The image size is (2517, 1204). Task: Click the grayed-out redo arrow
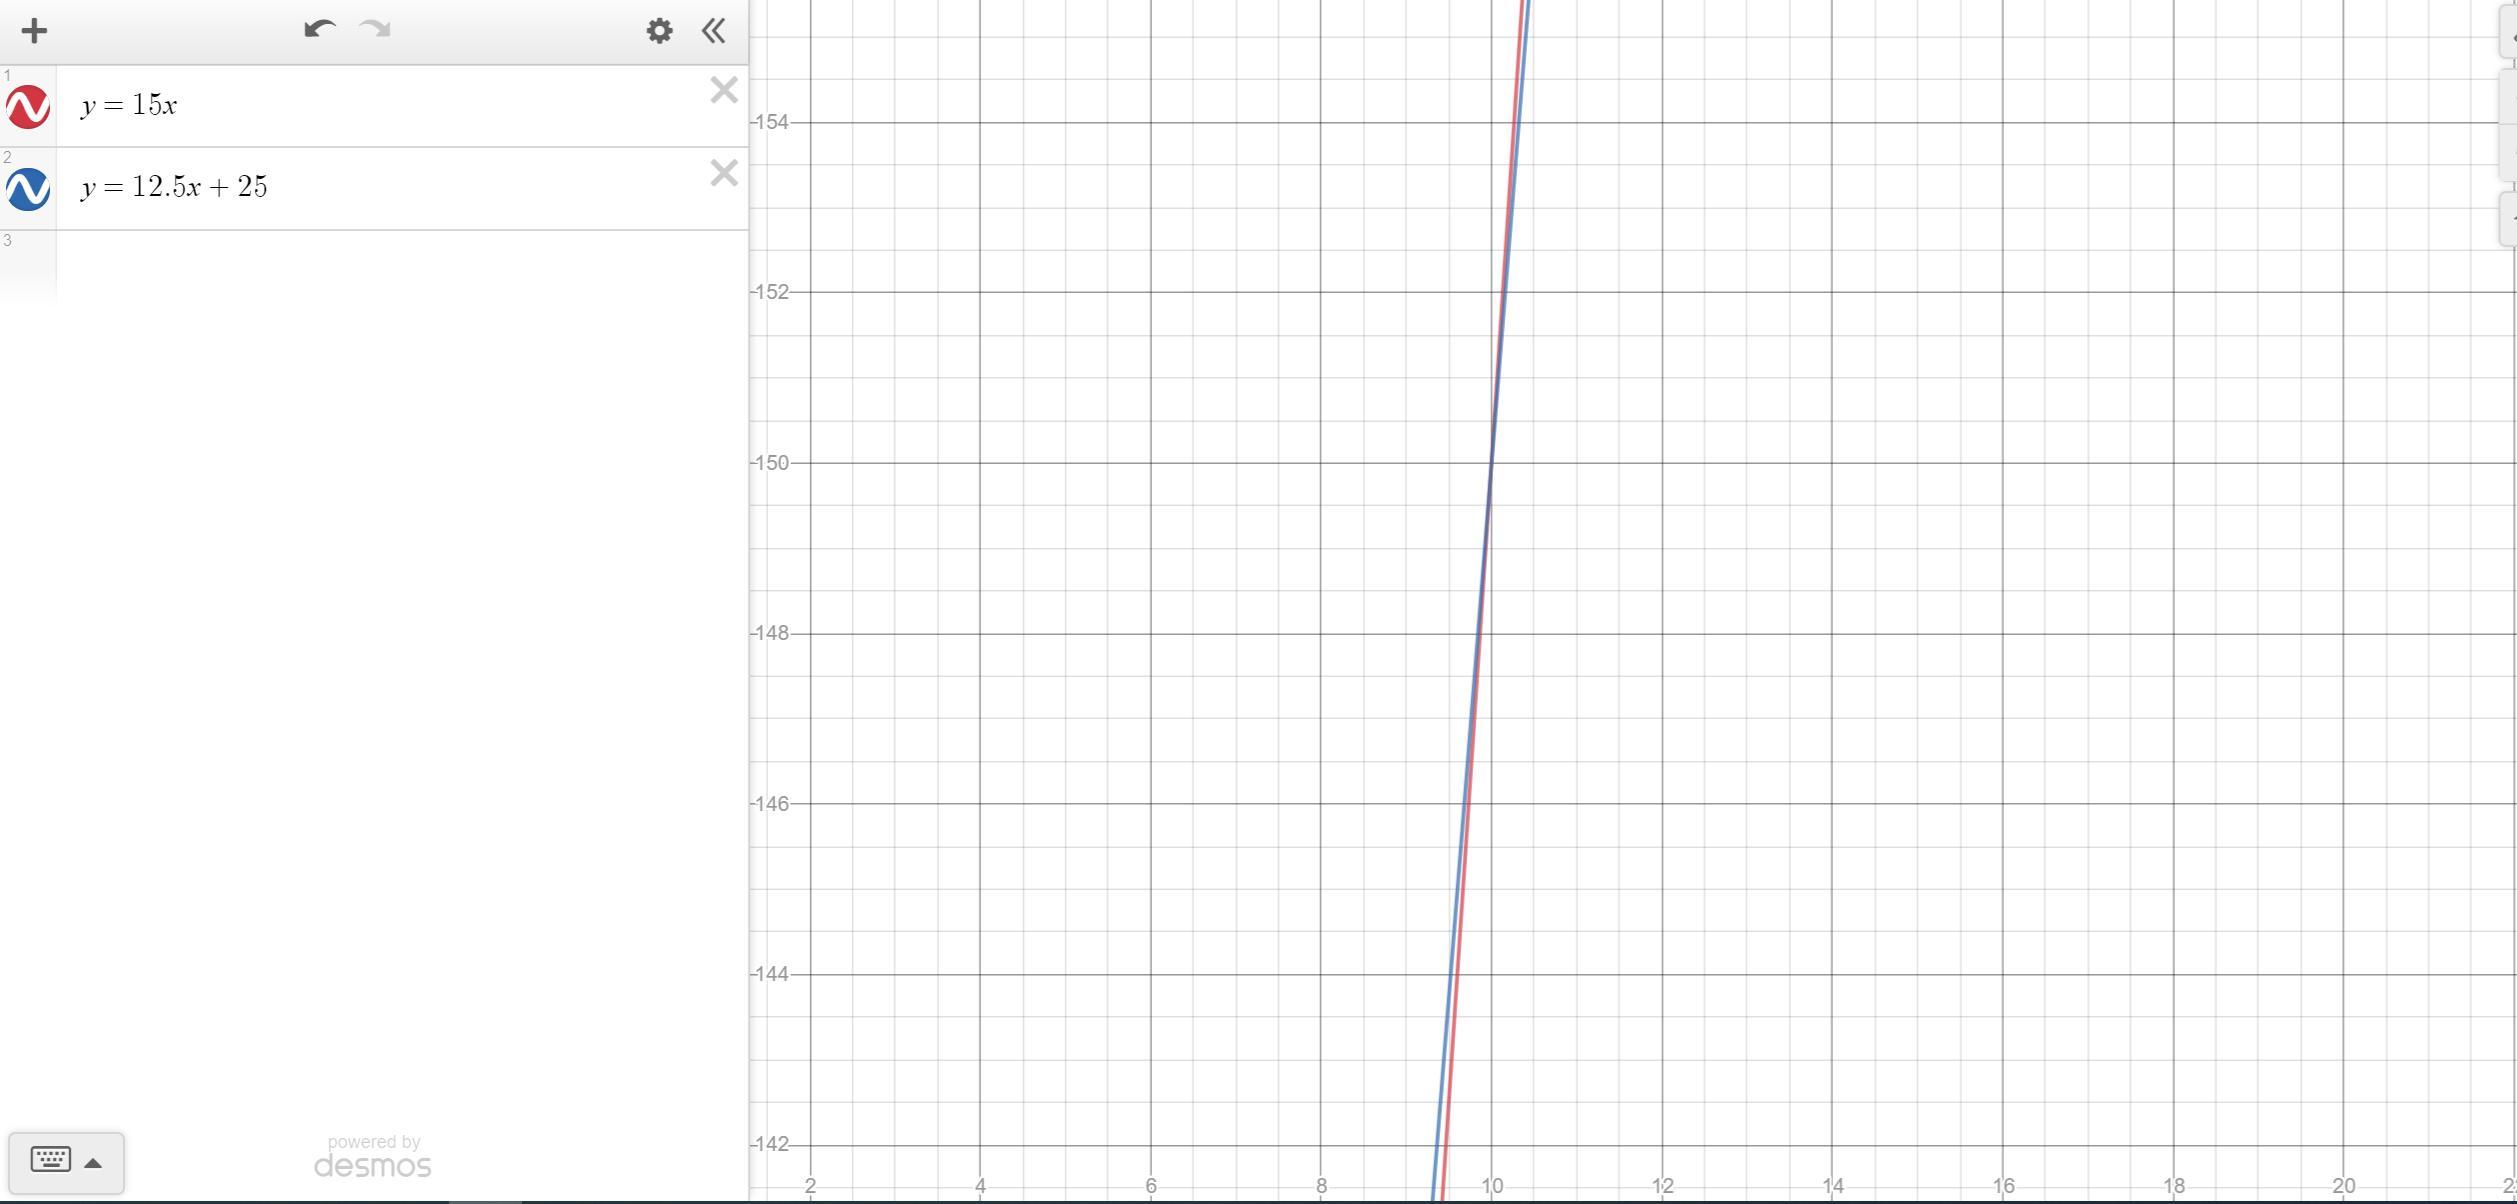coord(376,30)
